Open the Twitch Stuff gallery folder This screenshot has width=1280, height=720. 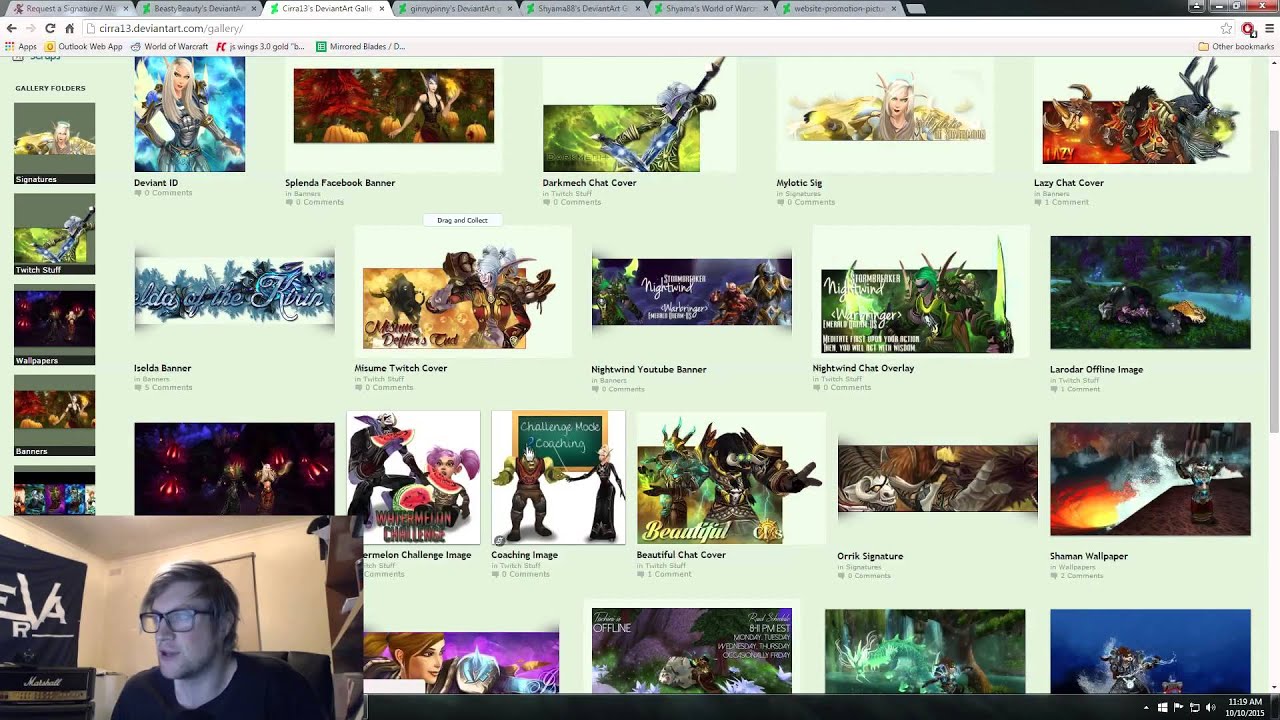tap(55, 234)
